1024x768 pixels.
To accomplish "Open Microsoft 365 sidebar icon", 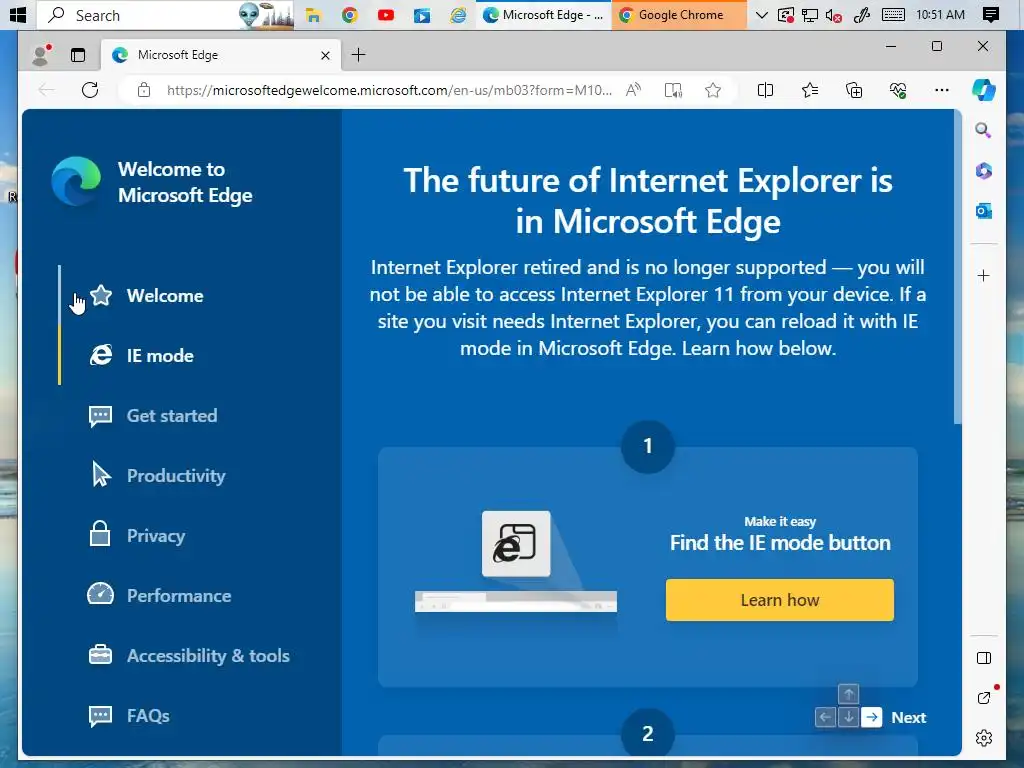I will (x=984, y=171).
